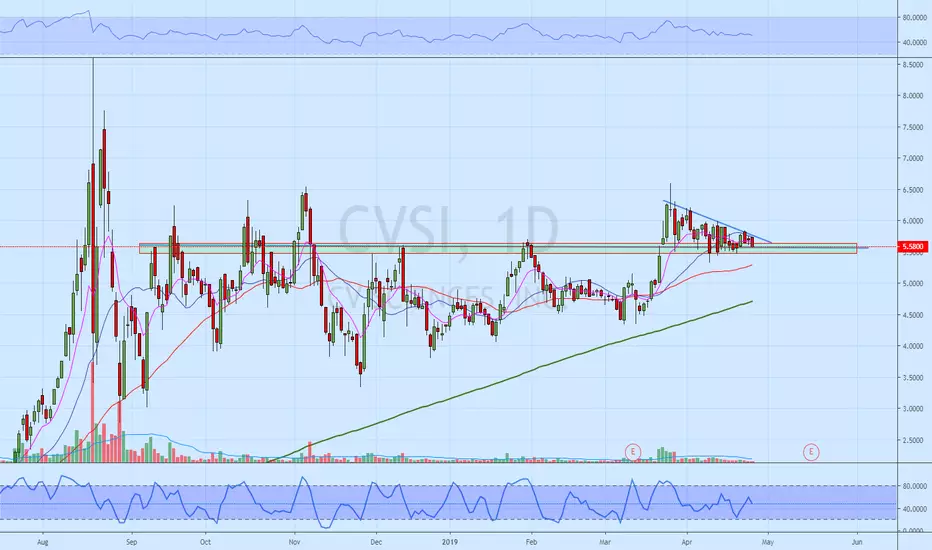The height and width of the screenshot is (550, 932).
Task: Click the Nov label on time axis
Action: 294,542
